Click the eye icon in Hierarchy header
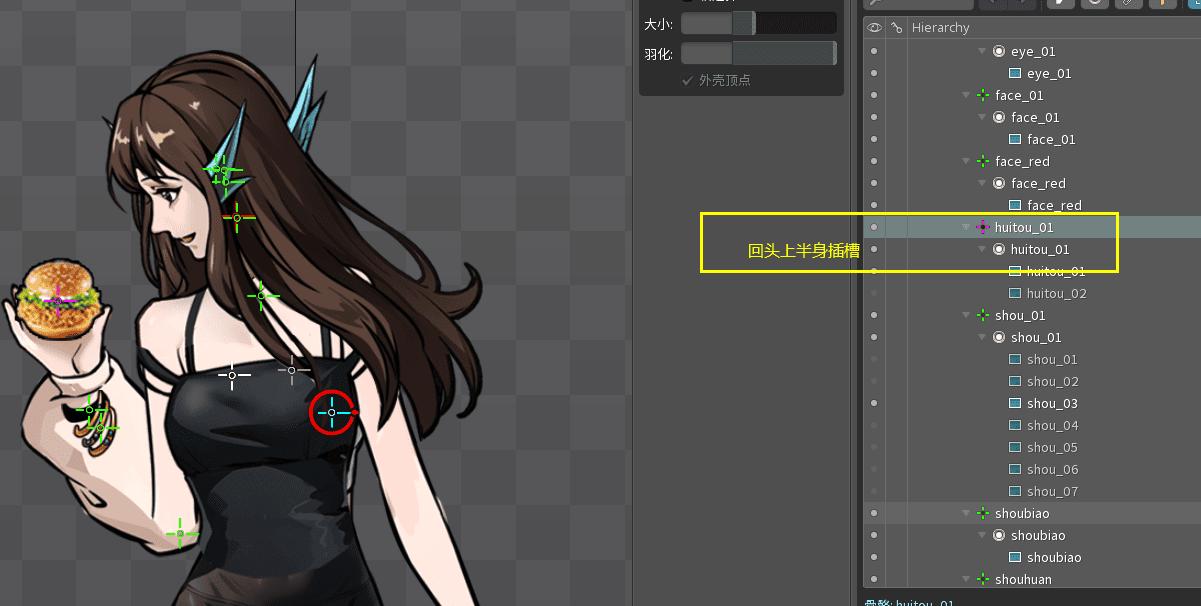Image resolution: width=1201 pixels, height=606 pixels. tap(875, 28)
